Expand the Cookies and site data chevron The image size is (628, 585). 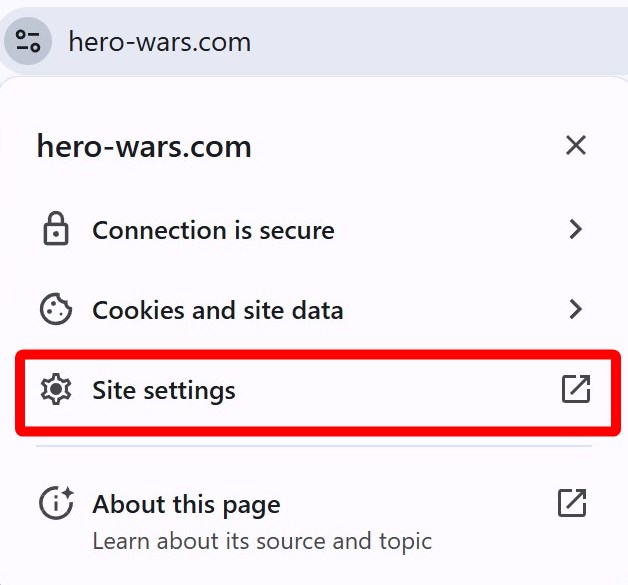coord(575,310)
